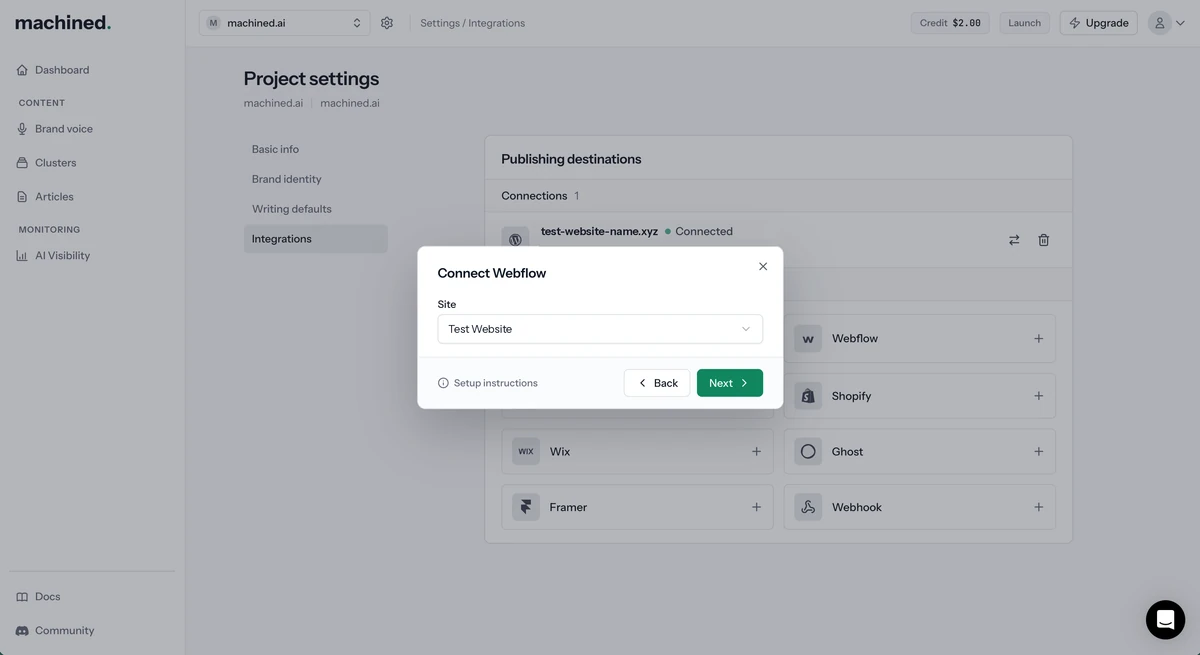Image resolution: width=1200 pixels, height=655 pixels.
Task: Add the Framer integration with plus
Action: coord(756,507)
